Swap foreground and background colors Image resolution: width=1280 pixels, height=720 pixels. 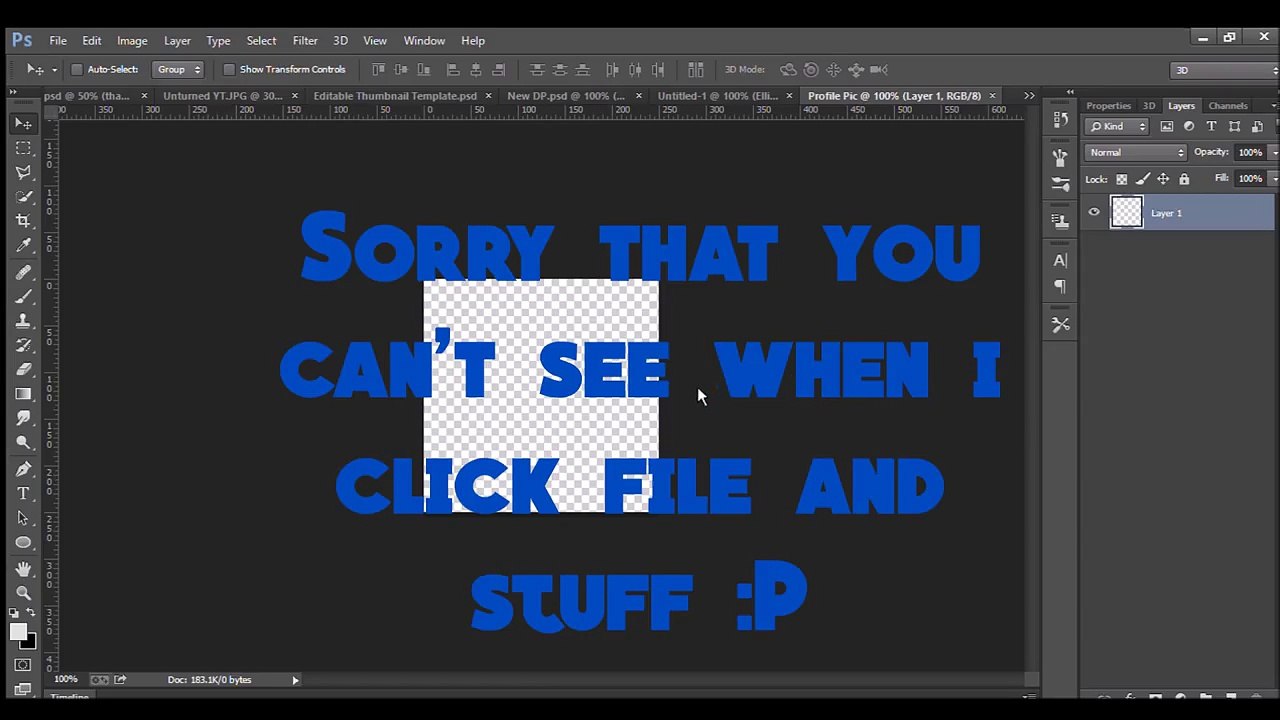[x=32, y=613]
